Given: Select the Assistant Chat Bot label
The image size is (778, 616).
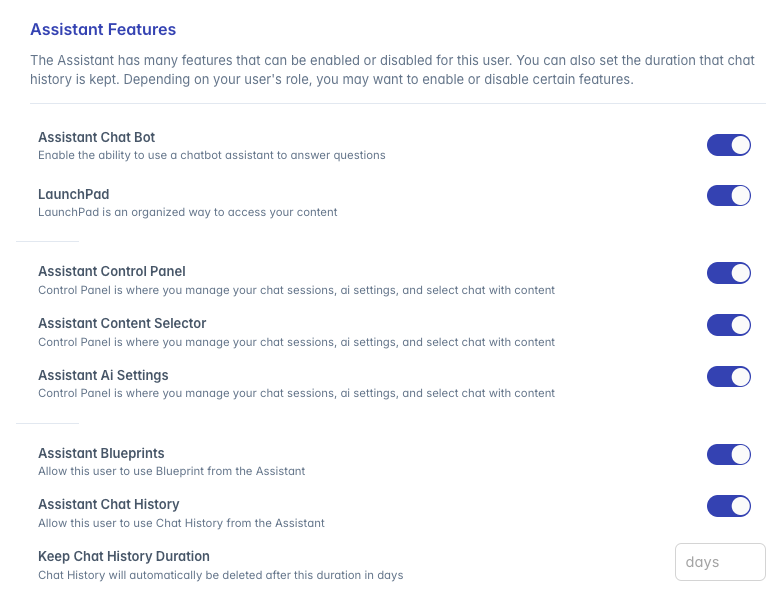Looking at the screenshot, I should pos(97,137).
